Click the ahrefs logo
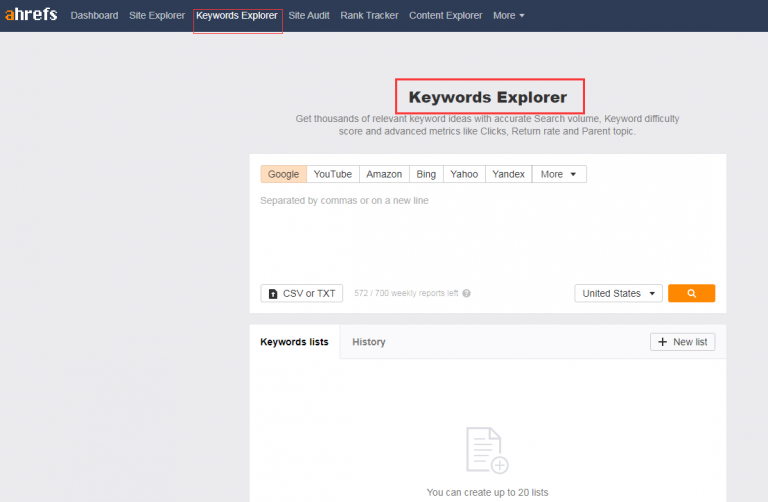Image resolution: width=768 pixels, height=502 pixels. point(31,14)
